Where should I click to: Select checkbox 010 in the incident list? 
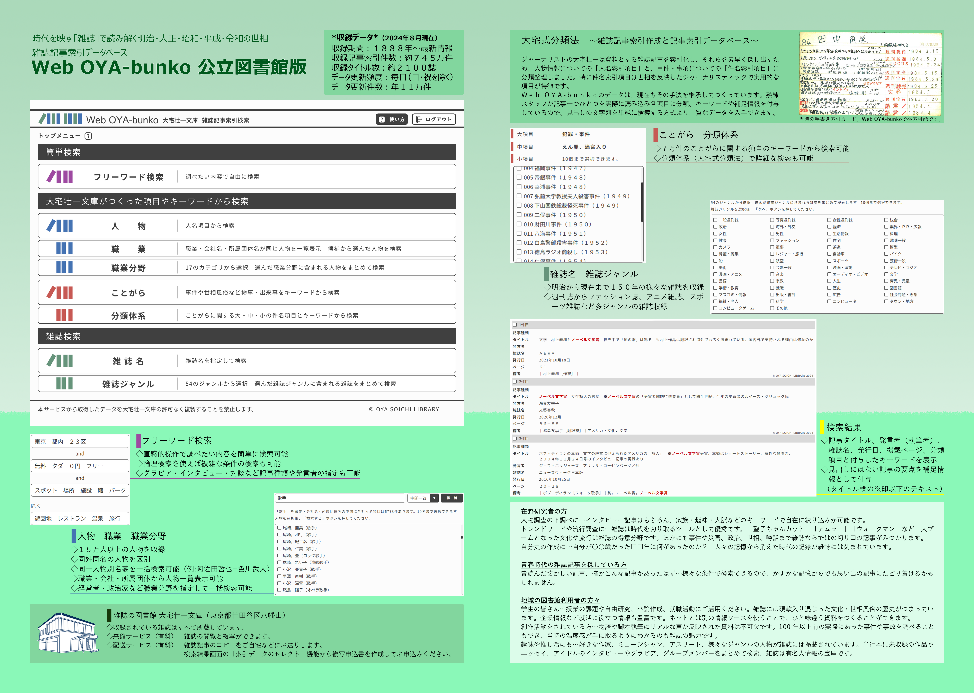pyautogui.click(x=519, y=224)
